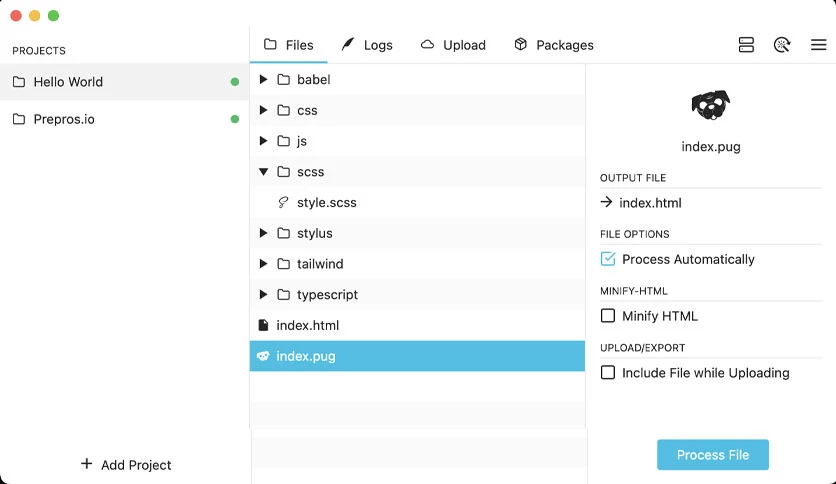Viewport: 836px width, 484px height.
Task: Click the index.pug title in details panel
Action: [711, 147]
